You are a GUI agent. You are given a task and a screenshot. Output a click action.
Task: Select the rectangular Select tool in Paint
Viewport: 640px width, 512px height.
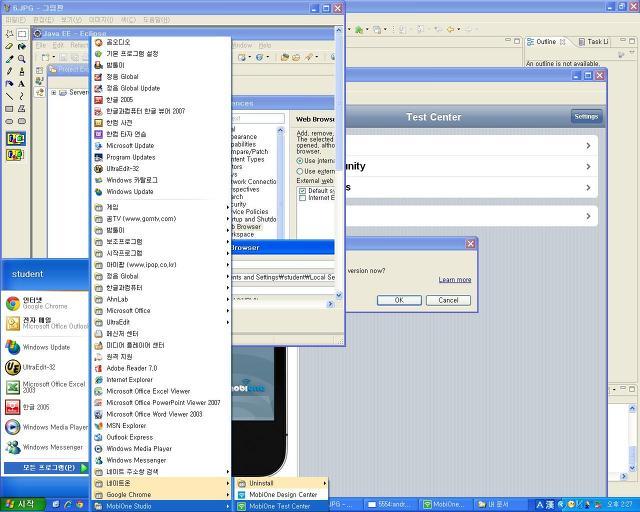(22, 34)
